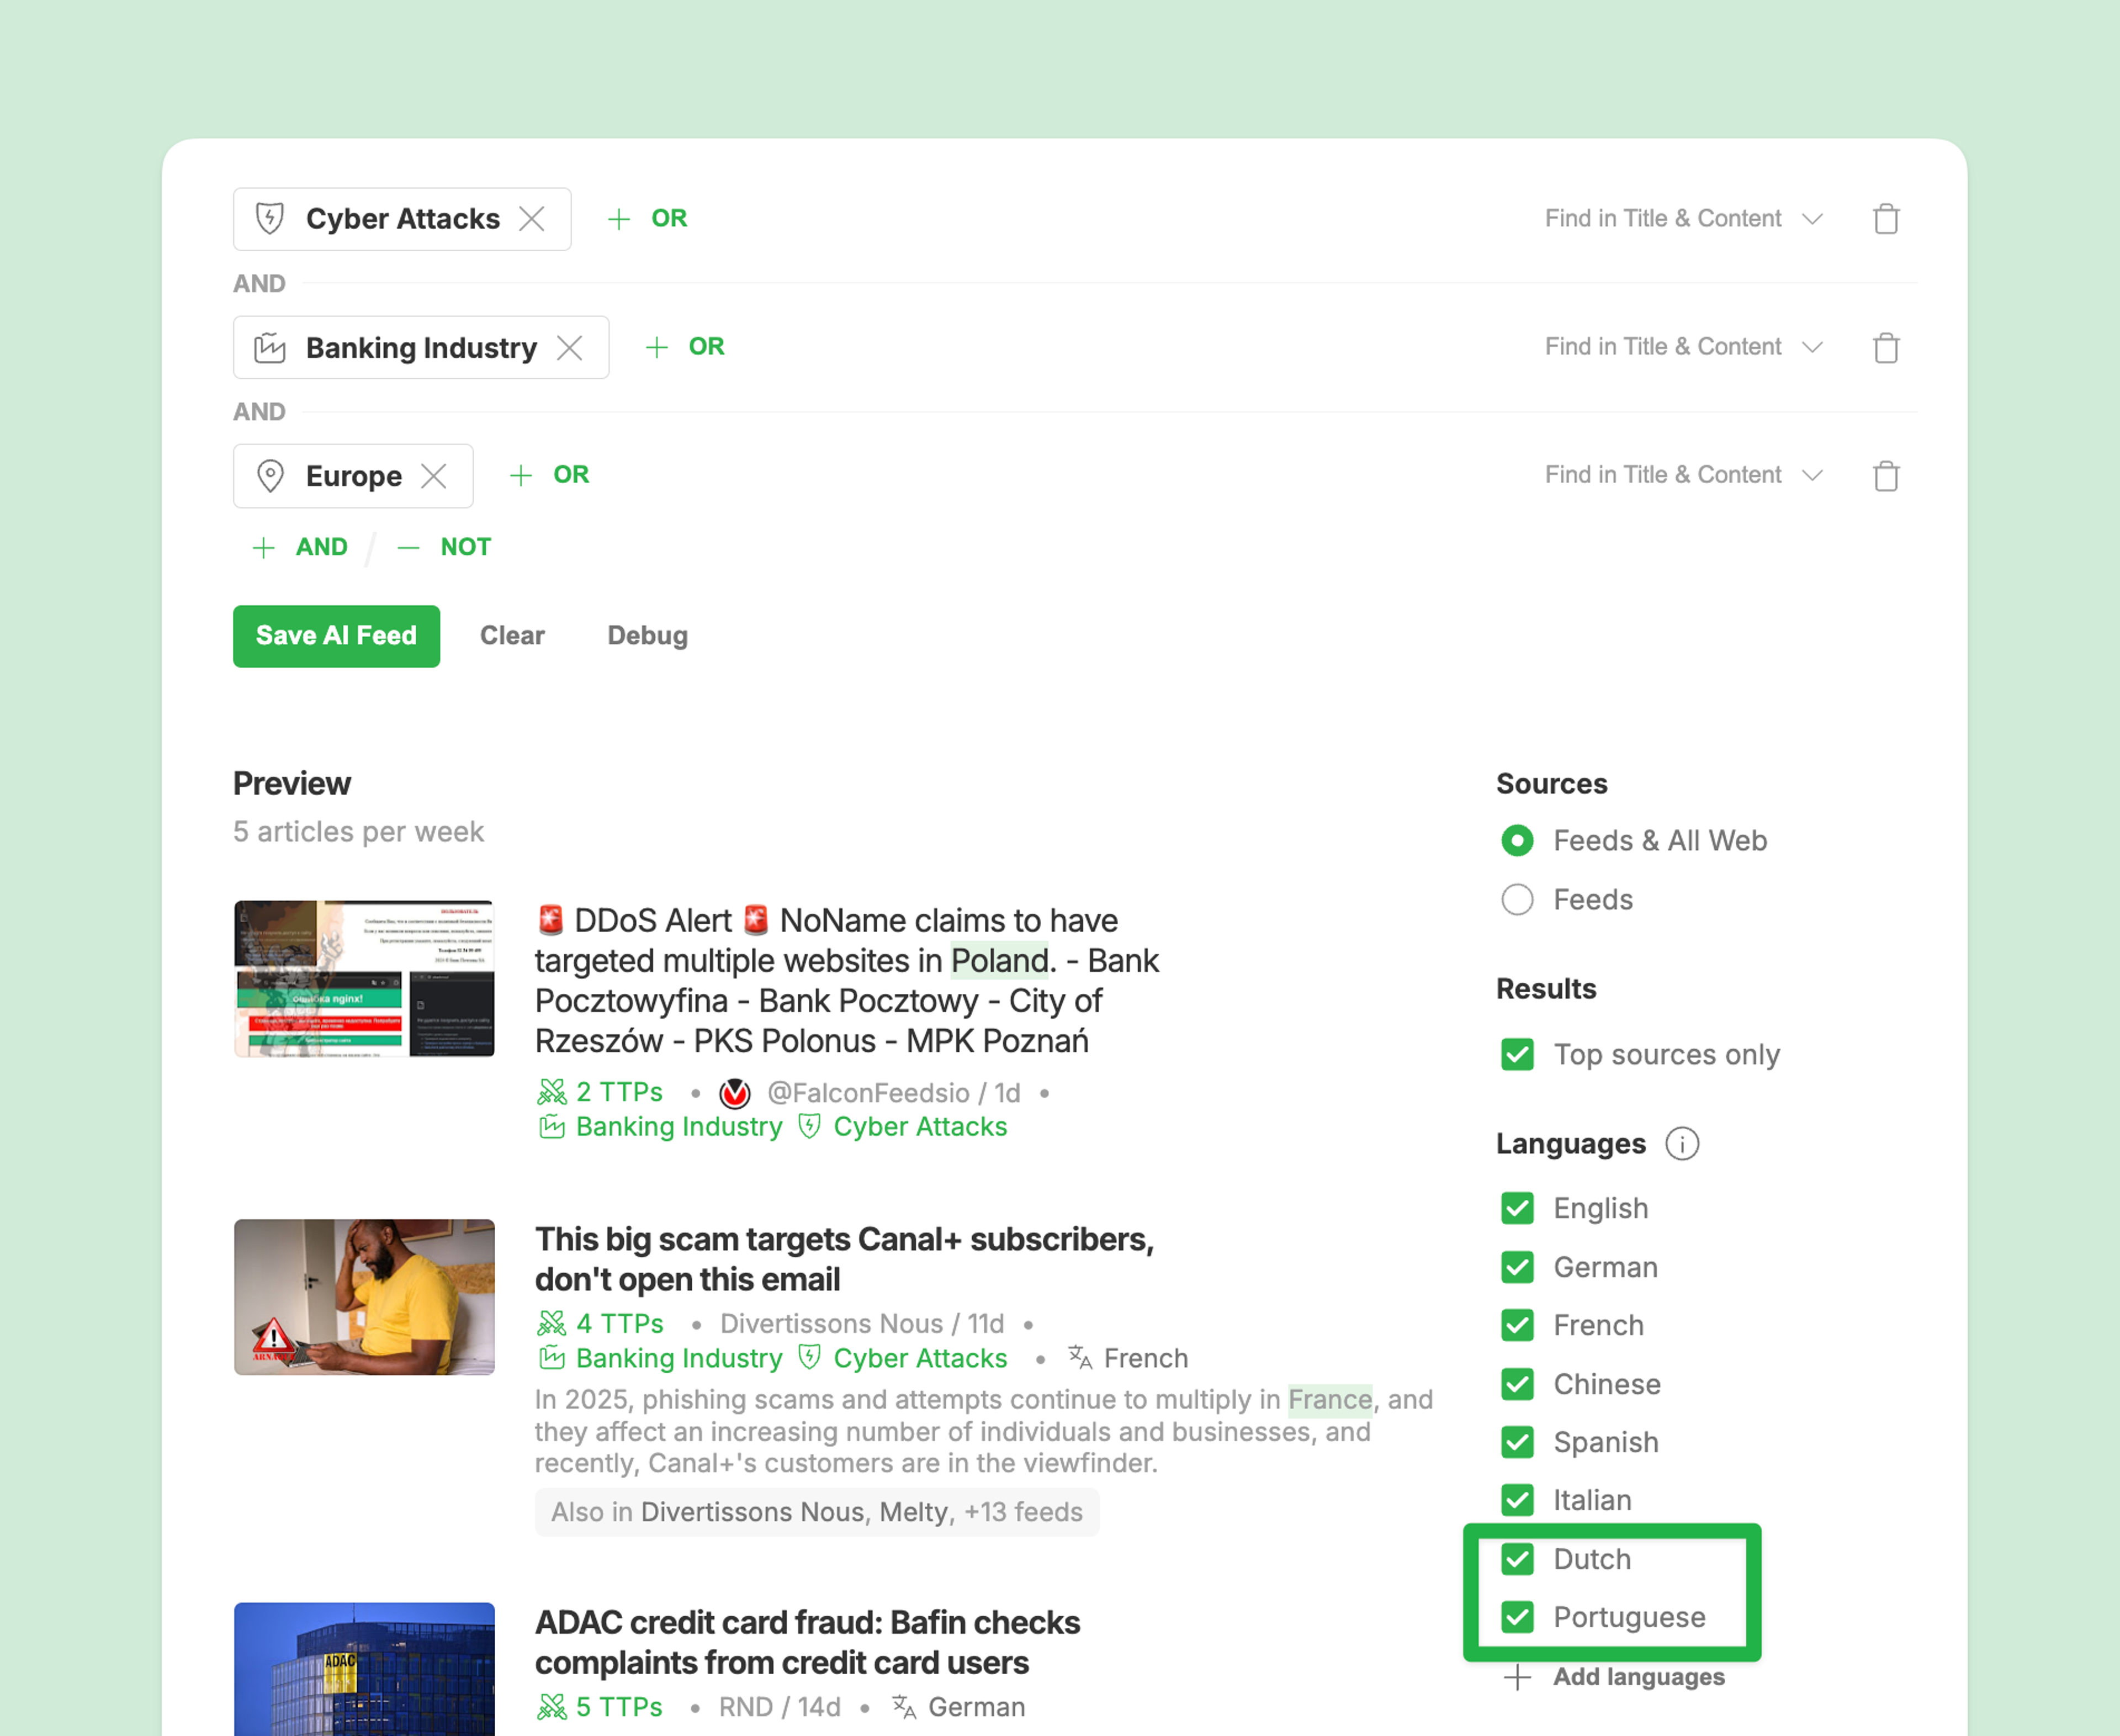
Task: Uncheck German language
Action: (1517, 1268)
